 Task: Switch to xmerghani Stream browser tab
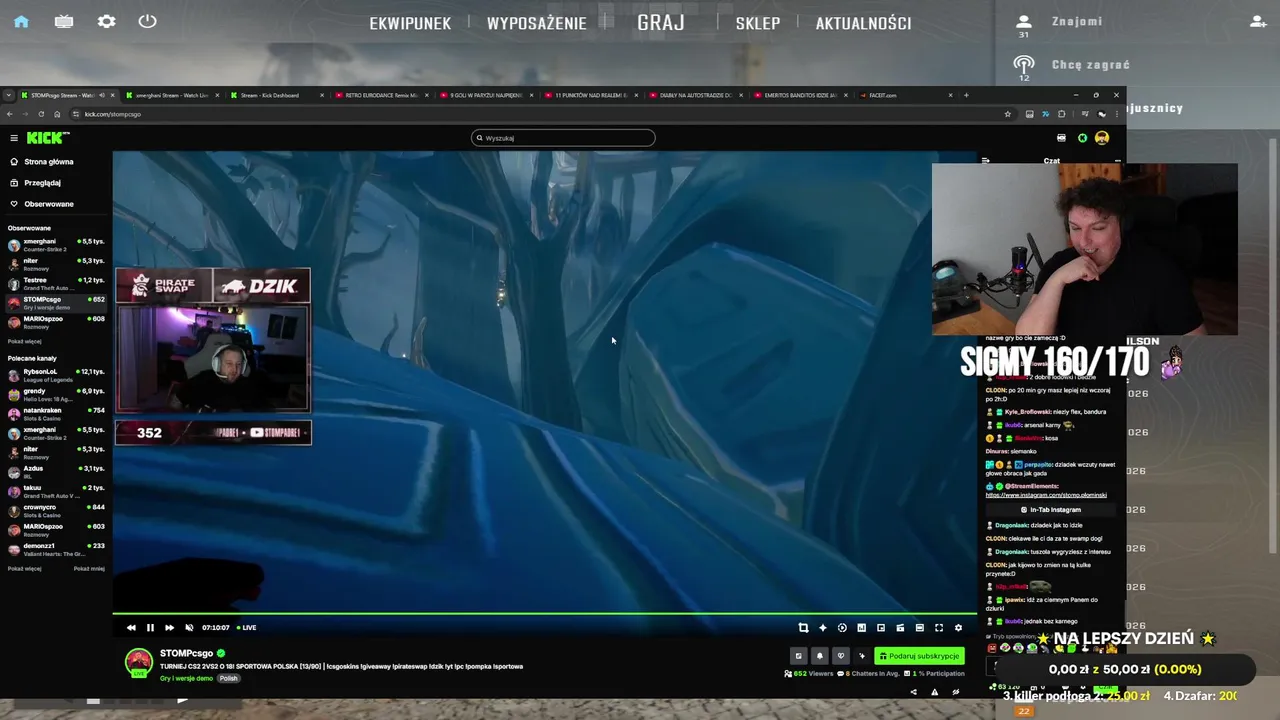click(171, 95)
